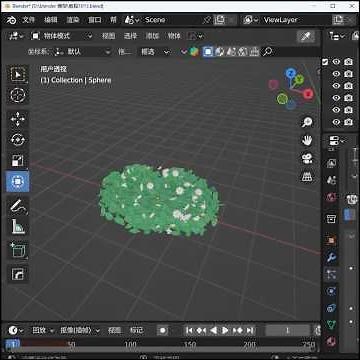Open the Physics properties tab
The height and width of the screenshot is (360, 360).
pyautogui.click(x=331, y=291)
